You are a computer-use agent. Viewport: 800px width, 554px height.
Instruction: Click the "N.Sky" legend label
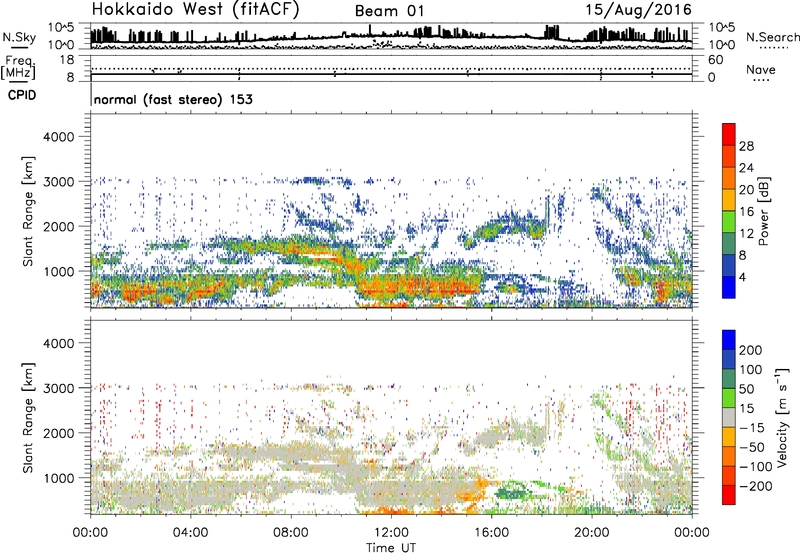pyautogui.click(x=19, y=37)
